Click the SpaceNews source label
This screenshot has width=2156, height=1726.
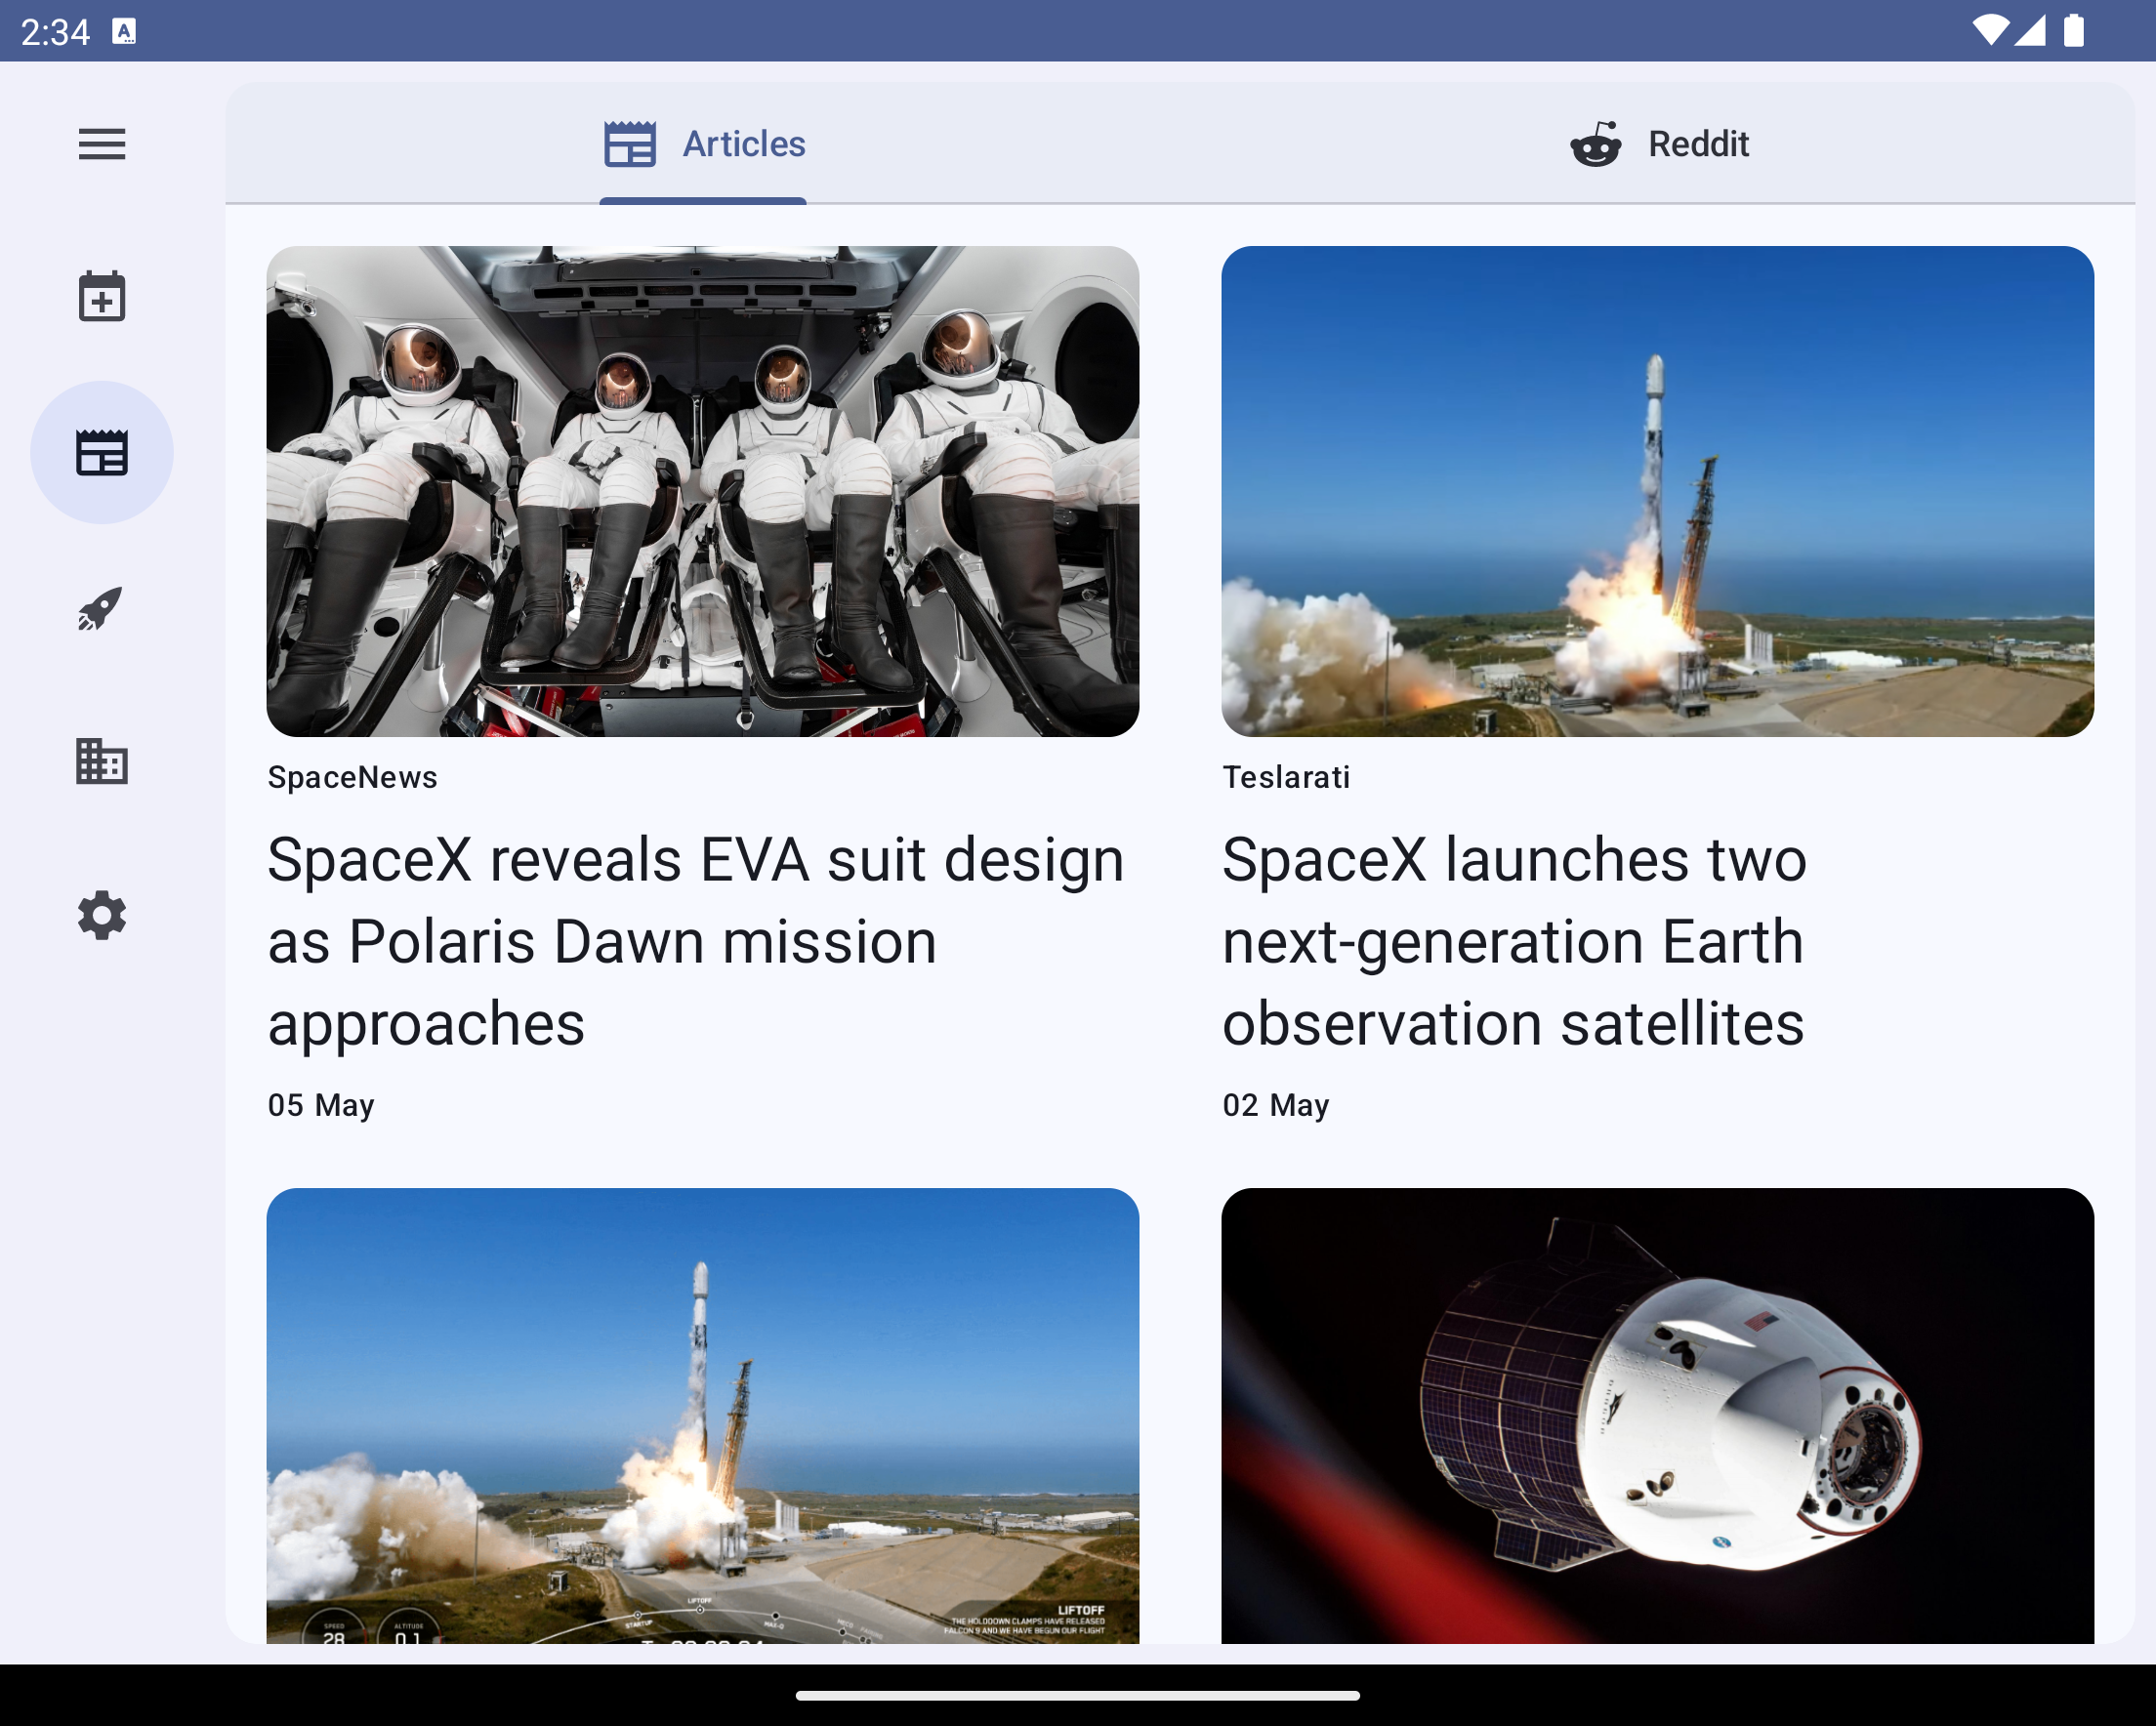[x=353, y=778]
